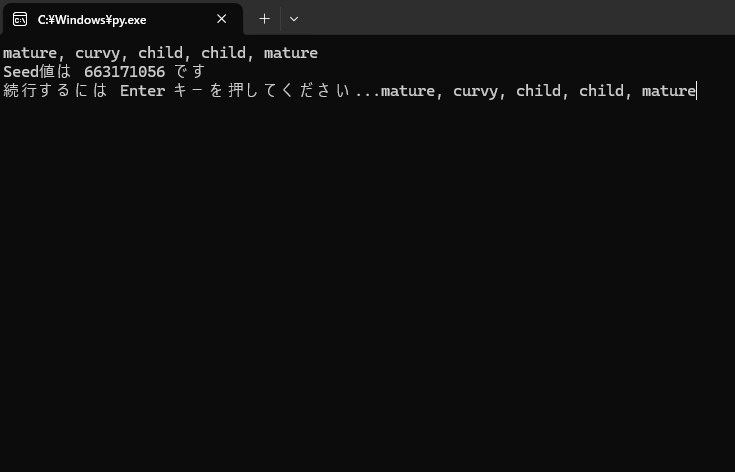Click the "キーを押してください" prompt text
This screenshot has height=472, width=735.
tap(262, 91)
